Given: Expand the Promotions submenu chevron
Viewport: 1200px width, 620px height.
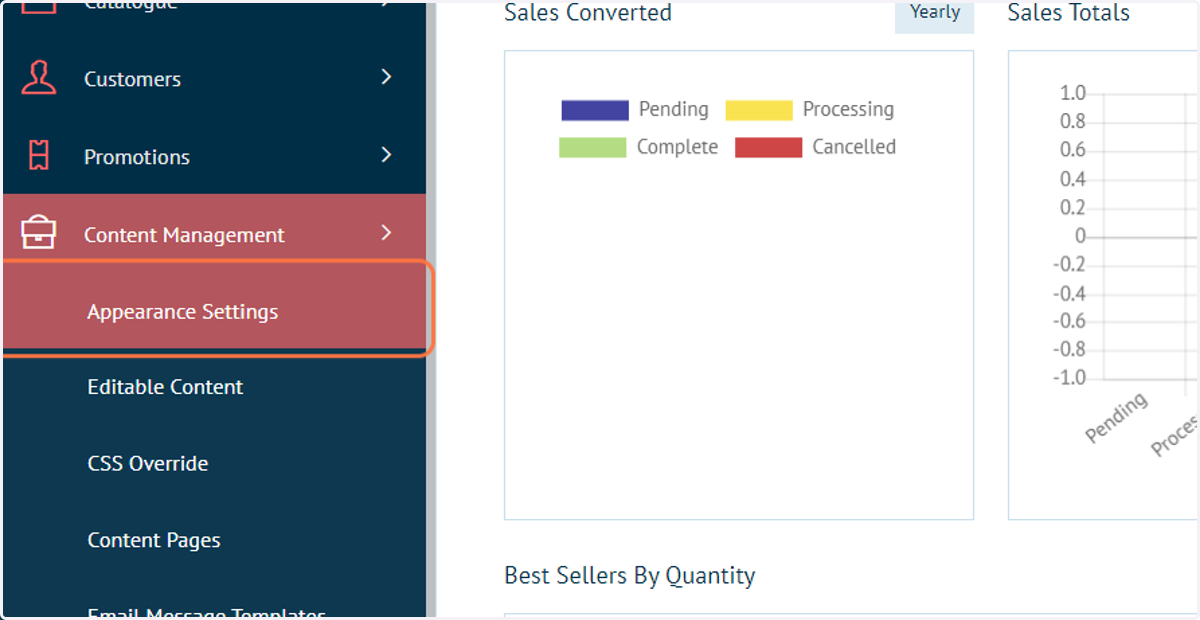Looking at the screenshot, I should tap(386, 155).
